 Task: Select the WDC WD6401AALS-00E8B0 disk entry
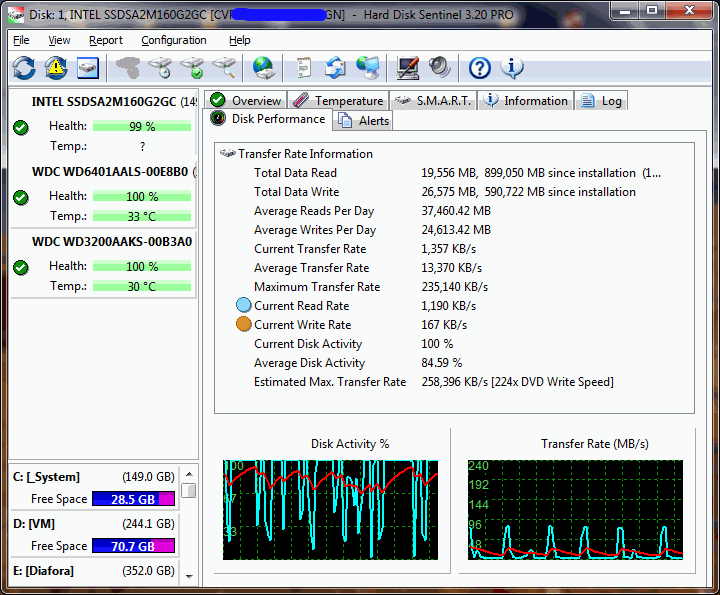(103, 193)
